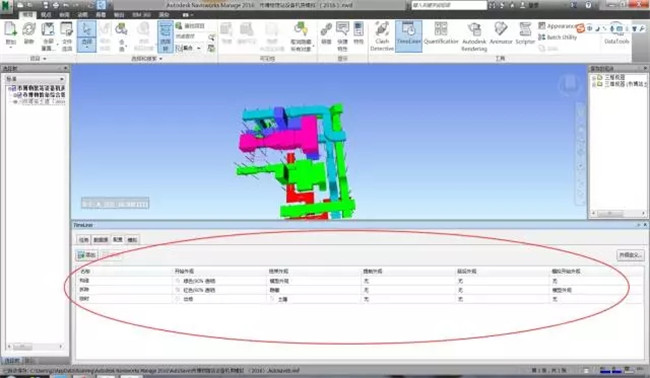The height and width of the screenshot is (378, 650).
Task: Open the Simulate tab in TimeLiner
Action: tap(132, 240)
